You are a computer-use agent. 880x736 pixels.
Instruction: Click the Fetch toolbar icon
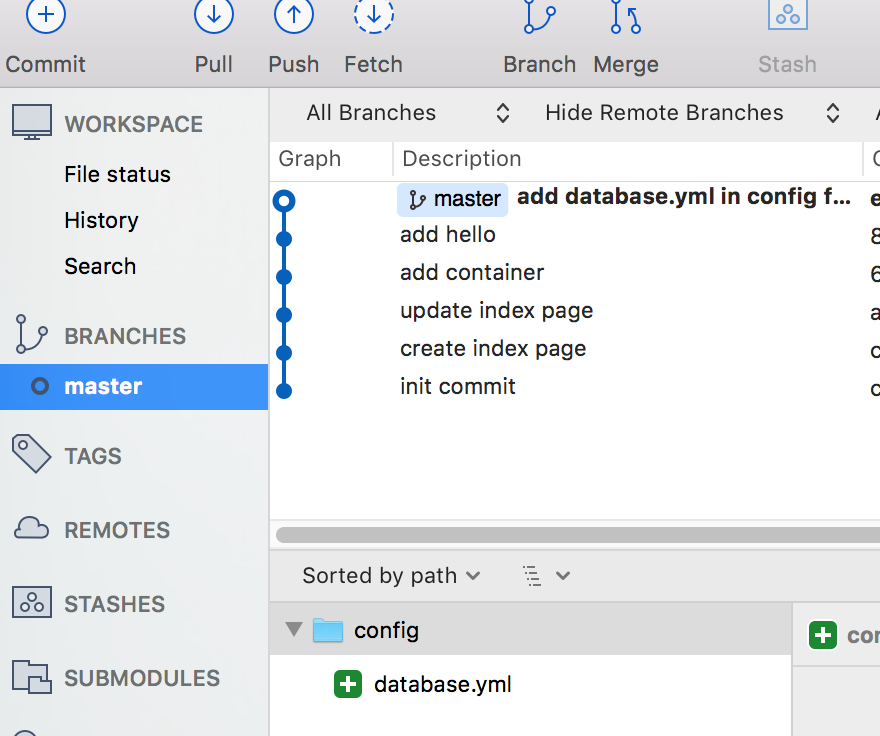373,16
